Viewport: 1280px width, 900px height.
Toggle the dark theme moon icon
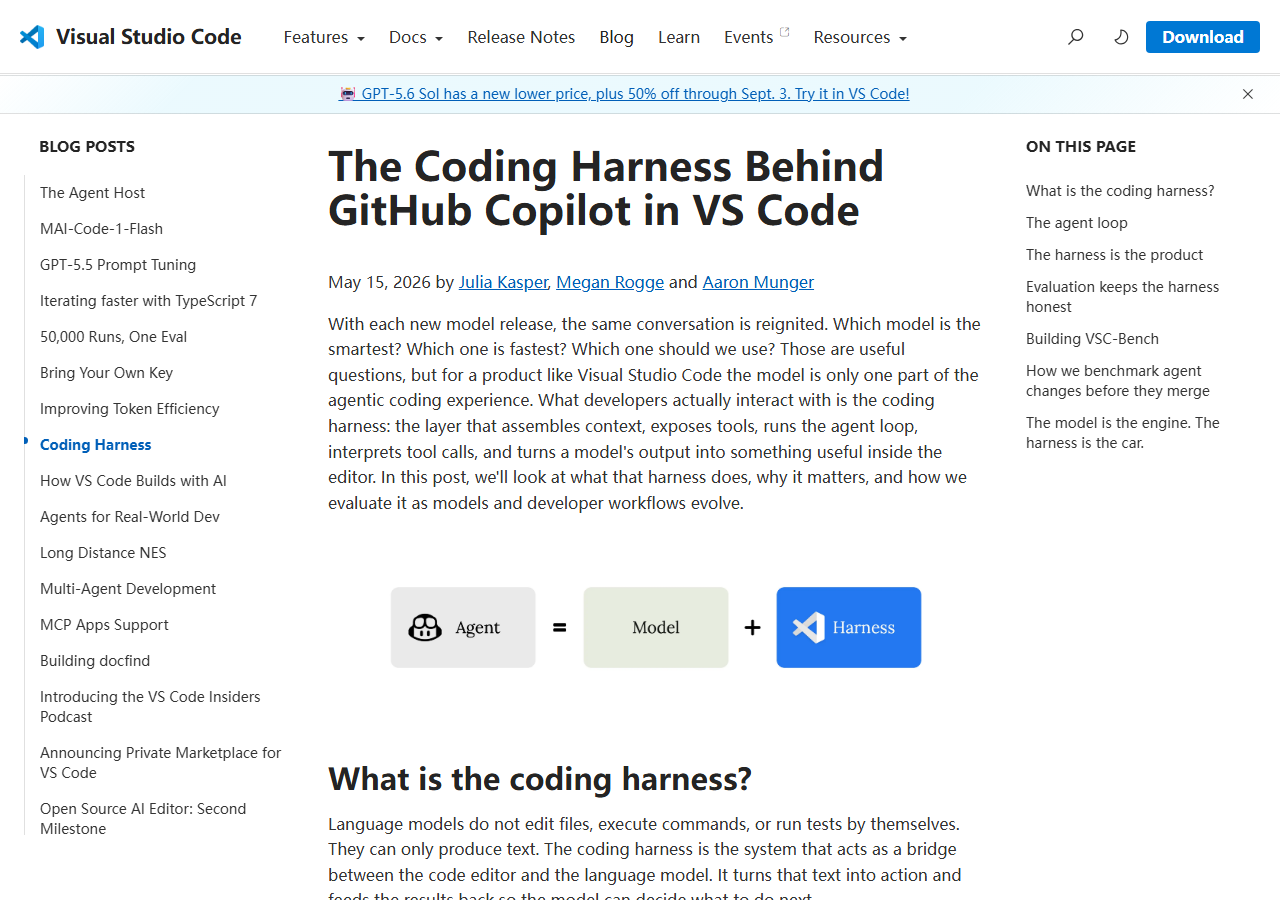tap(1121, 37)
